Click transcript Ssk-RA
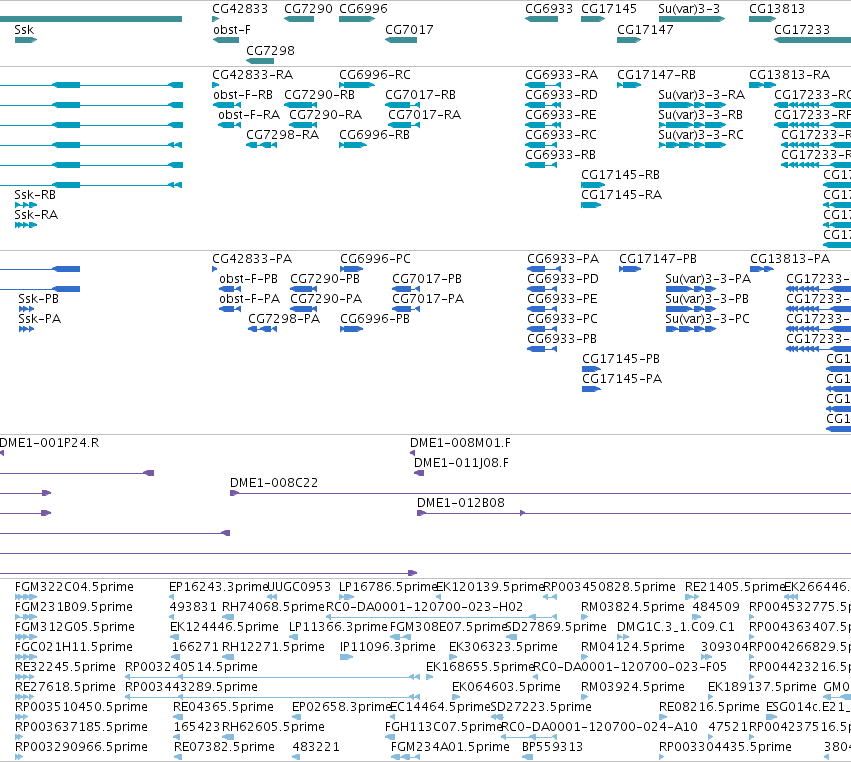Image resolution: width=851 pixels, height=762 pixels. [26, 225]
